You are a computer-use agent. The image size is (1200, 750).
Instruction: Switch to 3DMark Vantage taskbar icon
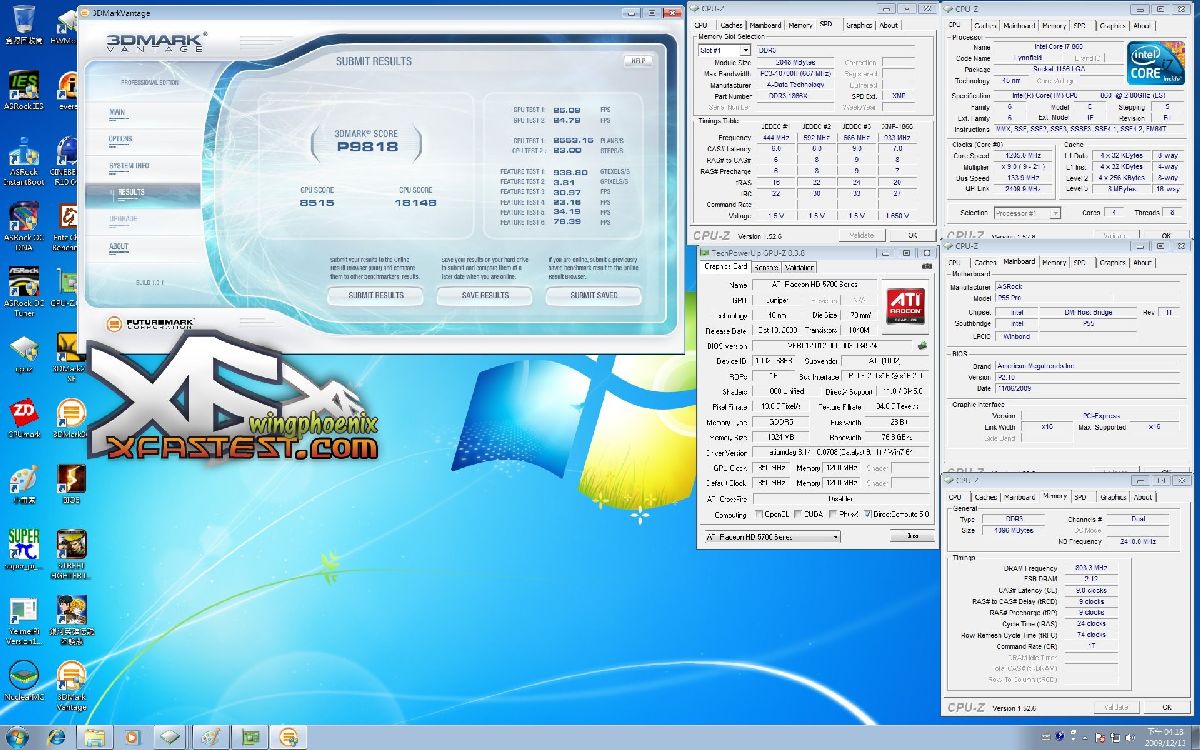point(288,737)
